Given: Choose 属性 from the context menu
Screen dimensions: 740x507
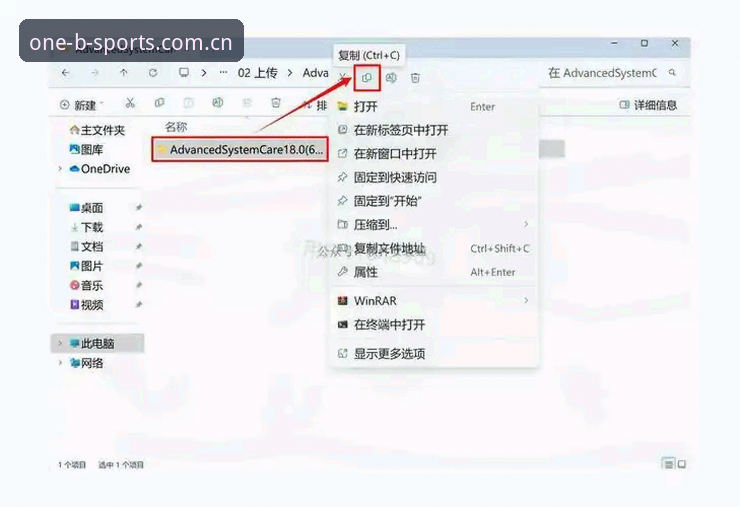Looking at the screenshot, I should (434, 272).
